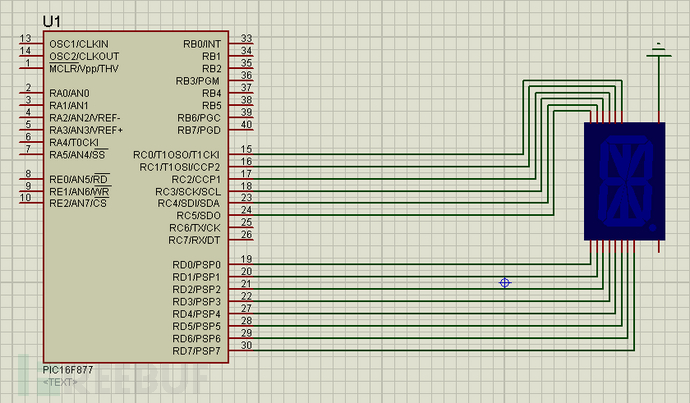This screenshot has width=690, height=403.
Task: Click the <TEXT> placeholder under PIC16F877
Action: (60, 382)
